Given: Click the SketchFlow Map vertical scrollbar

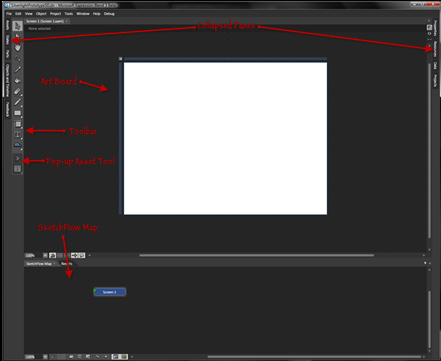Looking at the screenshot, I should [x=429, y=319].
